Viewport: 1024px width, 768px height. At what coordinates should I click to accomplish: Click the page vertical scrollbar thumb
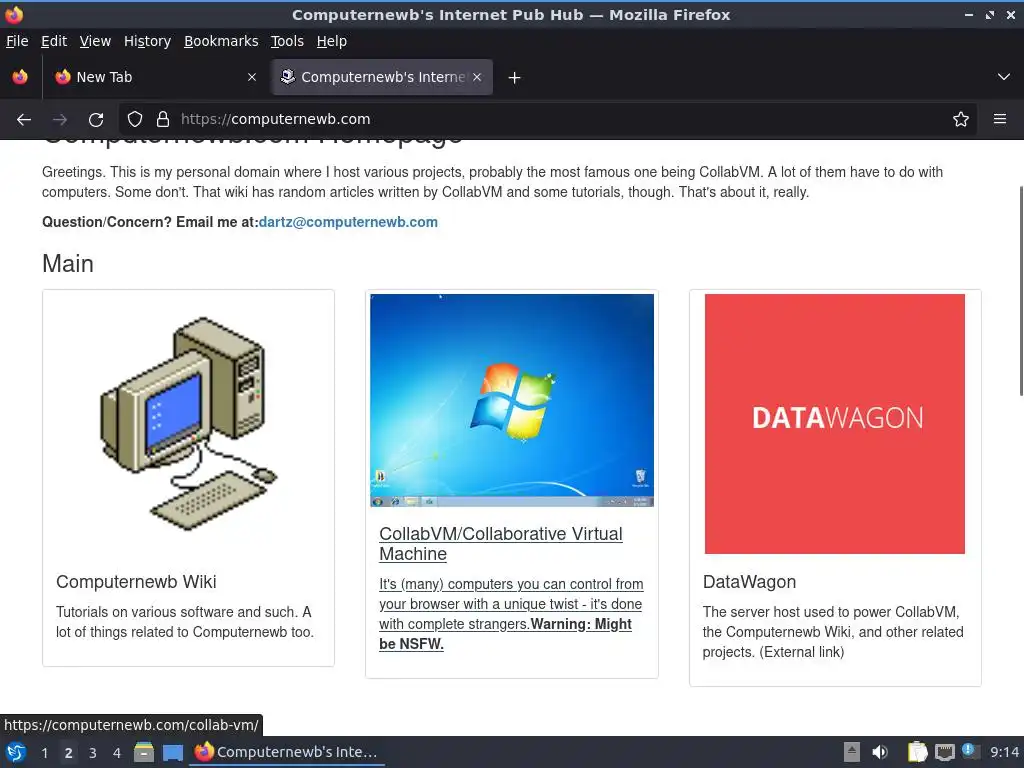[1020, 291]
